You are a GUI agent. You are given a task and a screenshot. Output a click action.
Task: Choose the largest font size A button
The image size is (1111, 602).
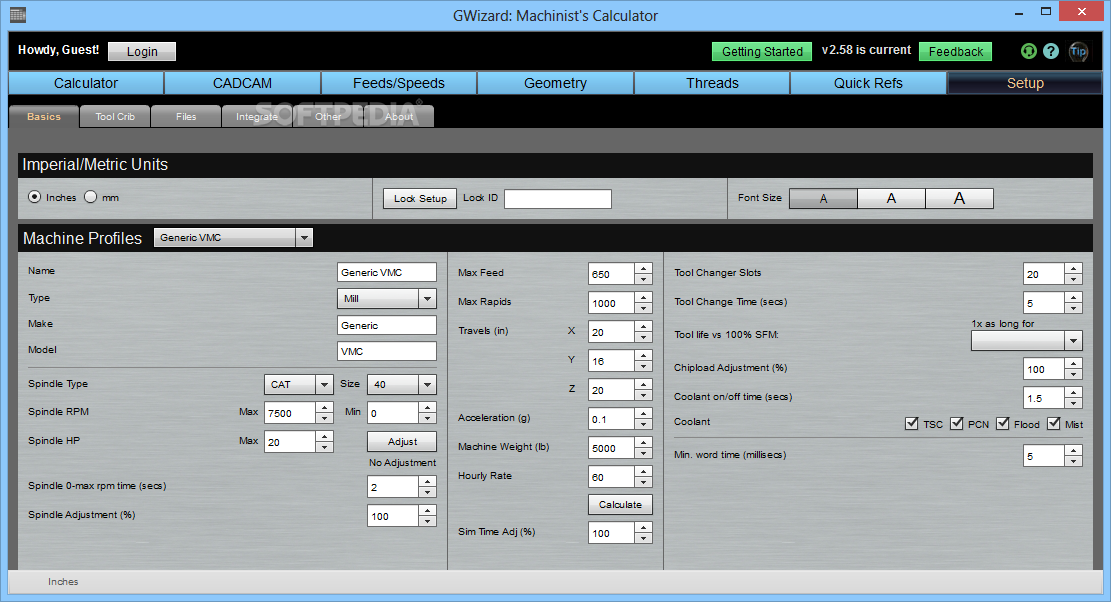[x=959, y=198]
